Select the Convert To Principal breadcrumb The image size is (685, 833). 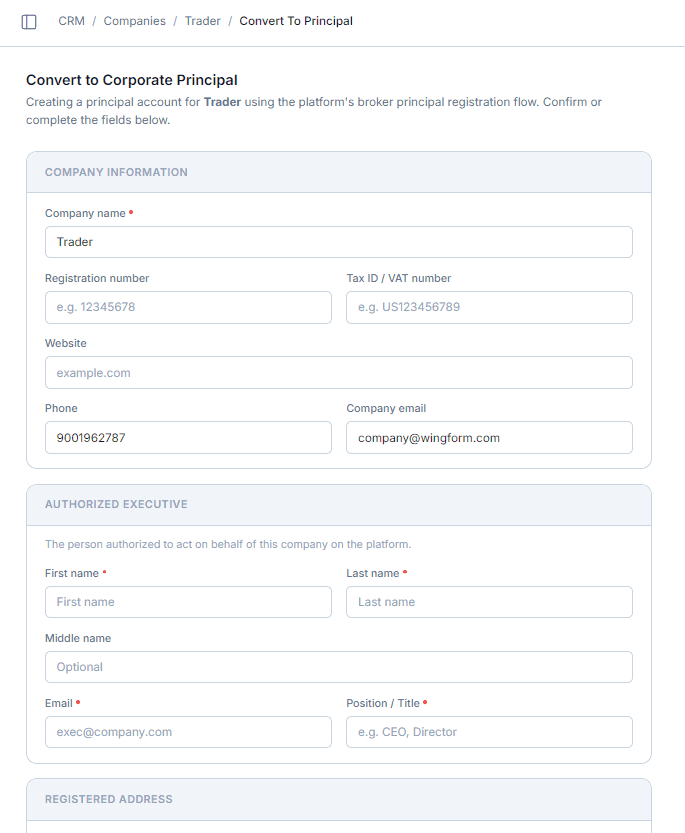click(296, 21)
